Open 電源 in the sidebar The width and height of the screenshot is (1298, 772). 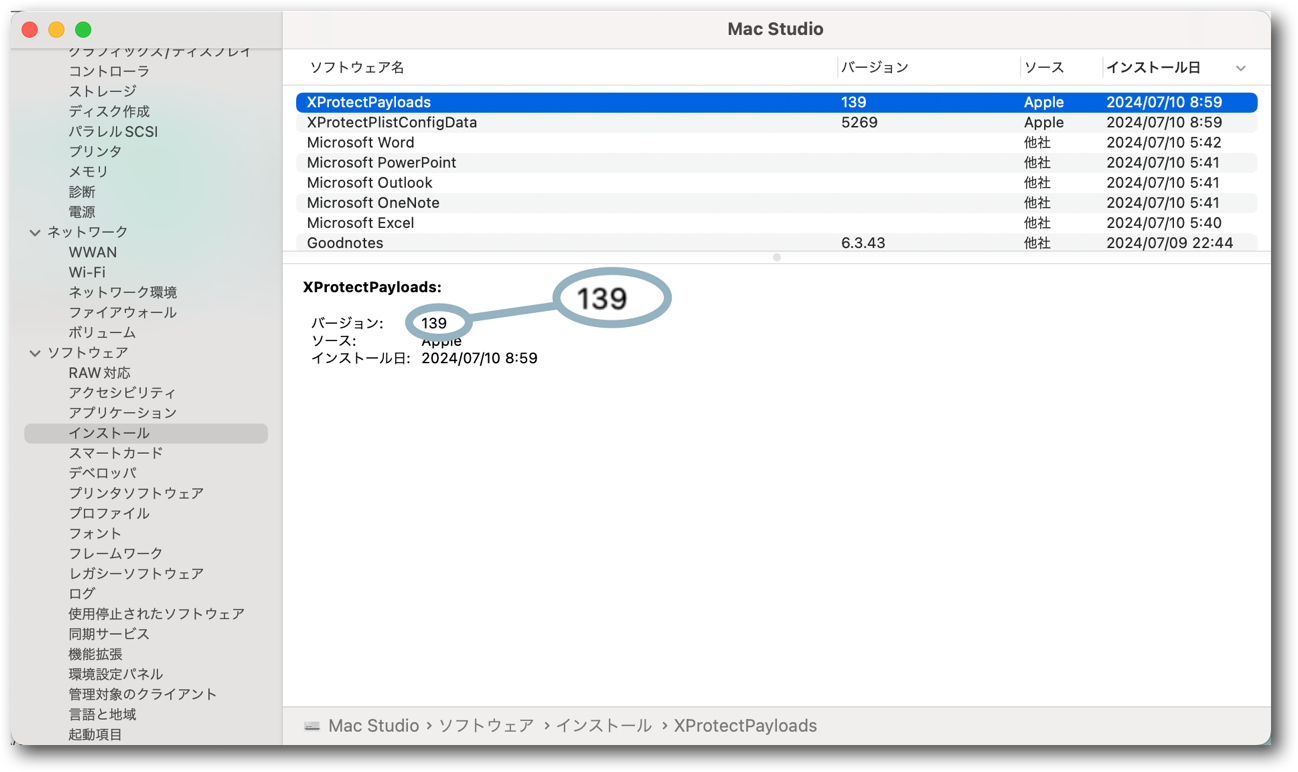[82, 212]
